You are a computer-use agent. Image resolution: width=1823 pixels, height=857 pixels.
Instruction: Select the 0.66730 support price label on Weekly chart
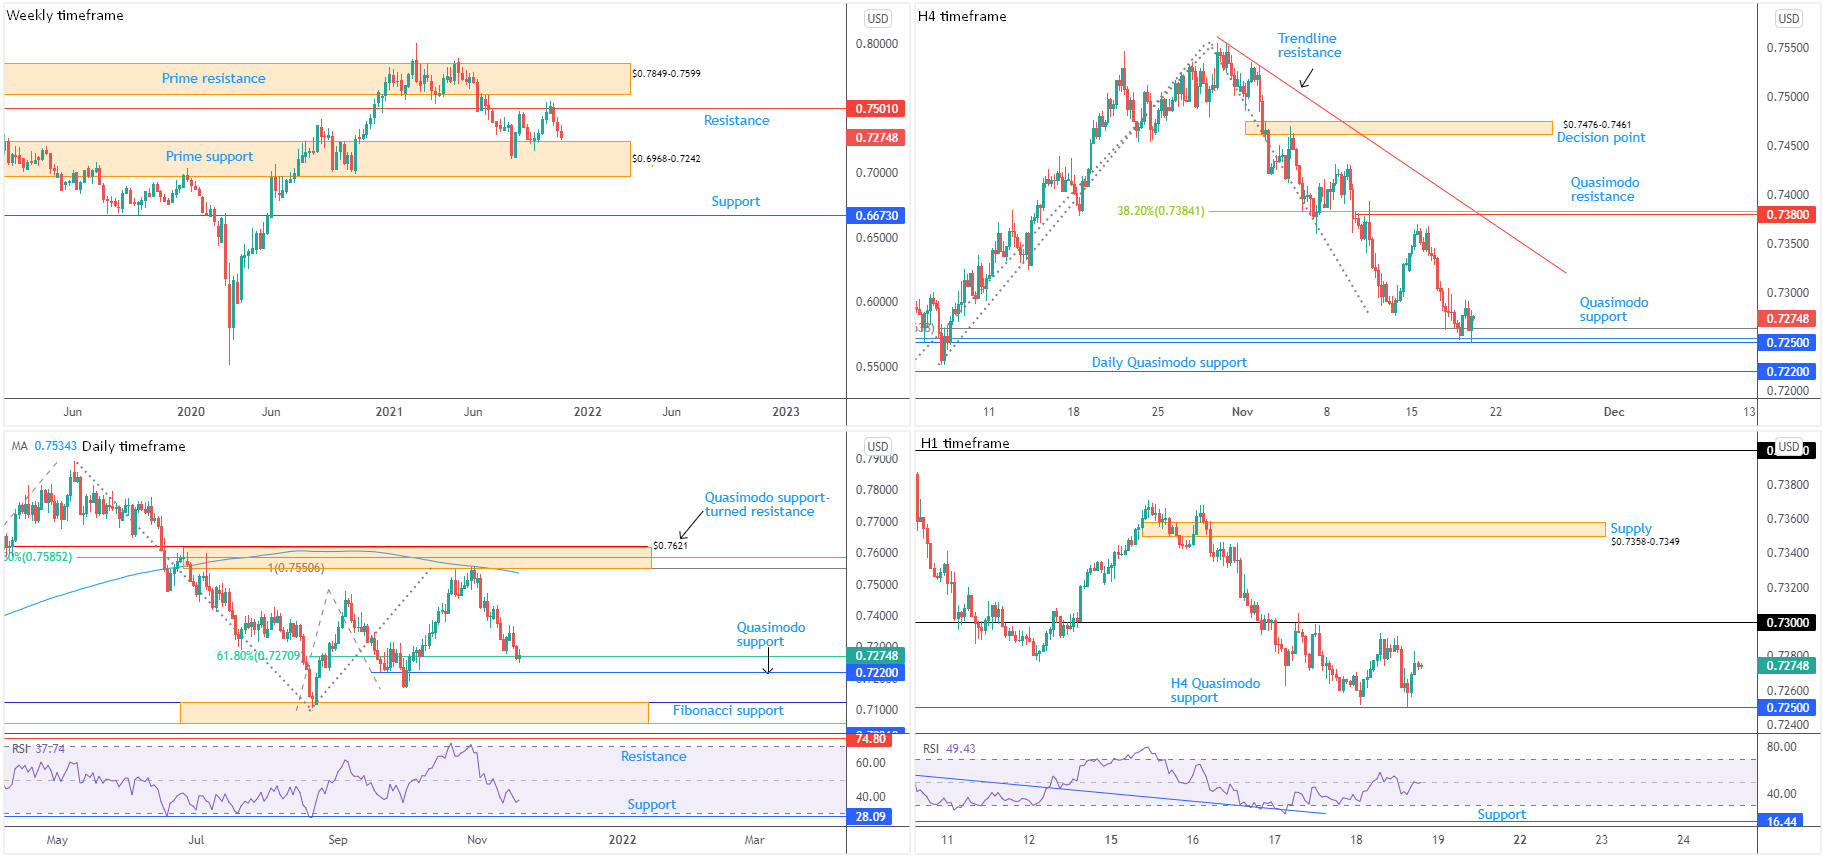click(877, 215)
